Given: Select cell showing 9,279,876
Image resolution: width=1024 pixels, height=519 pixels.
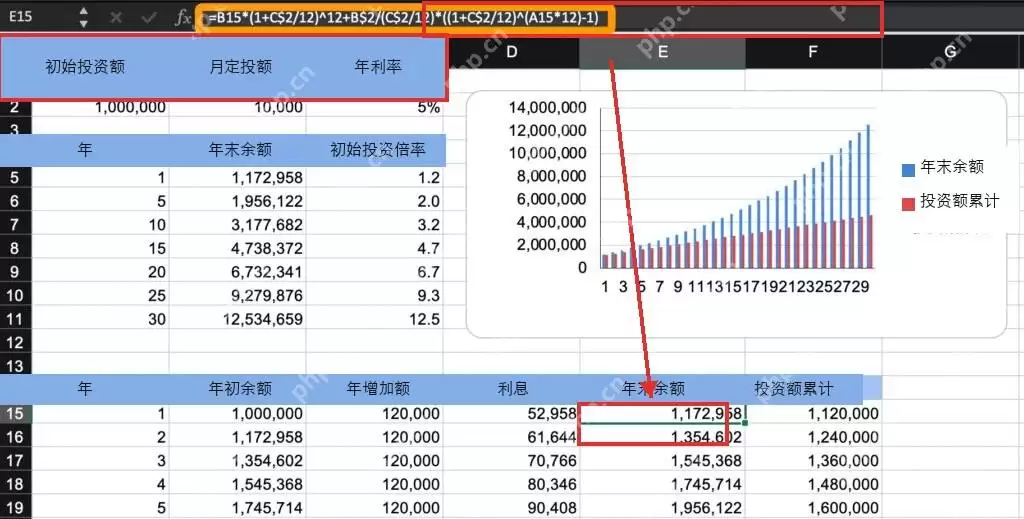Looking at the screenshot, I should (x=238, y=295).
